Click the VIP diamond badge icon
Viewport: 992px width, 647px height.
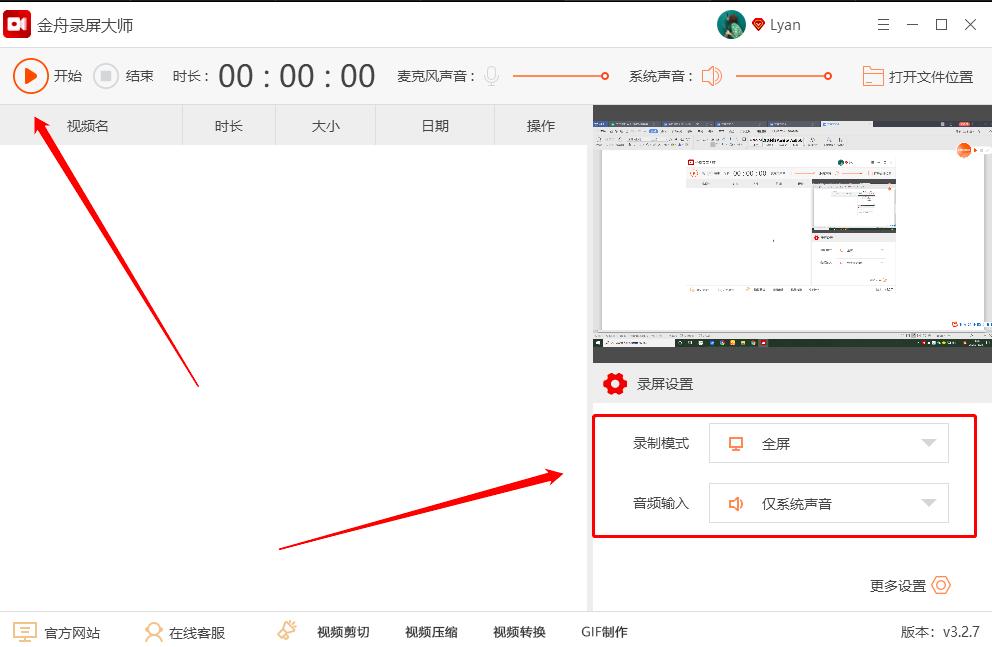tap(758, 25)
